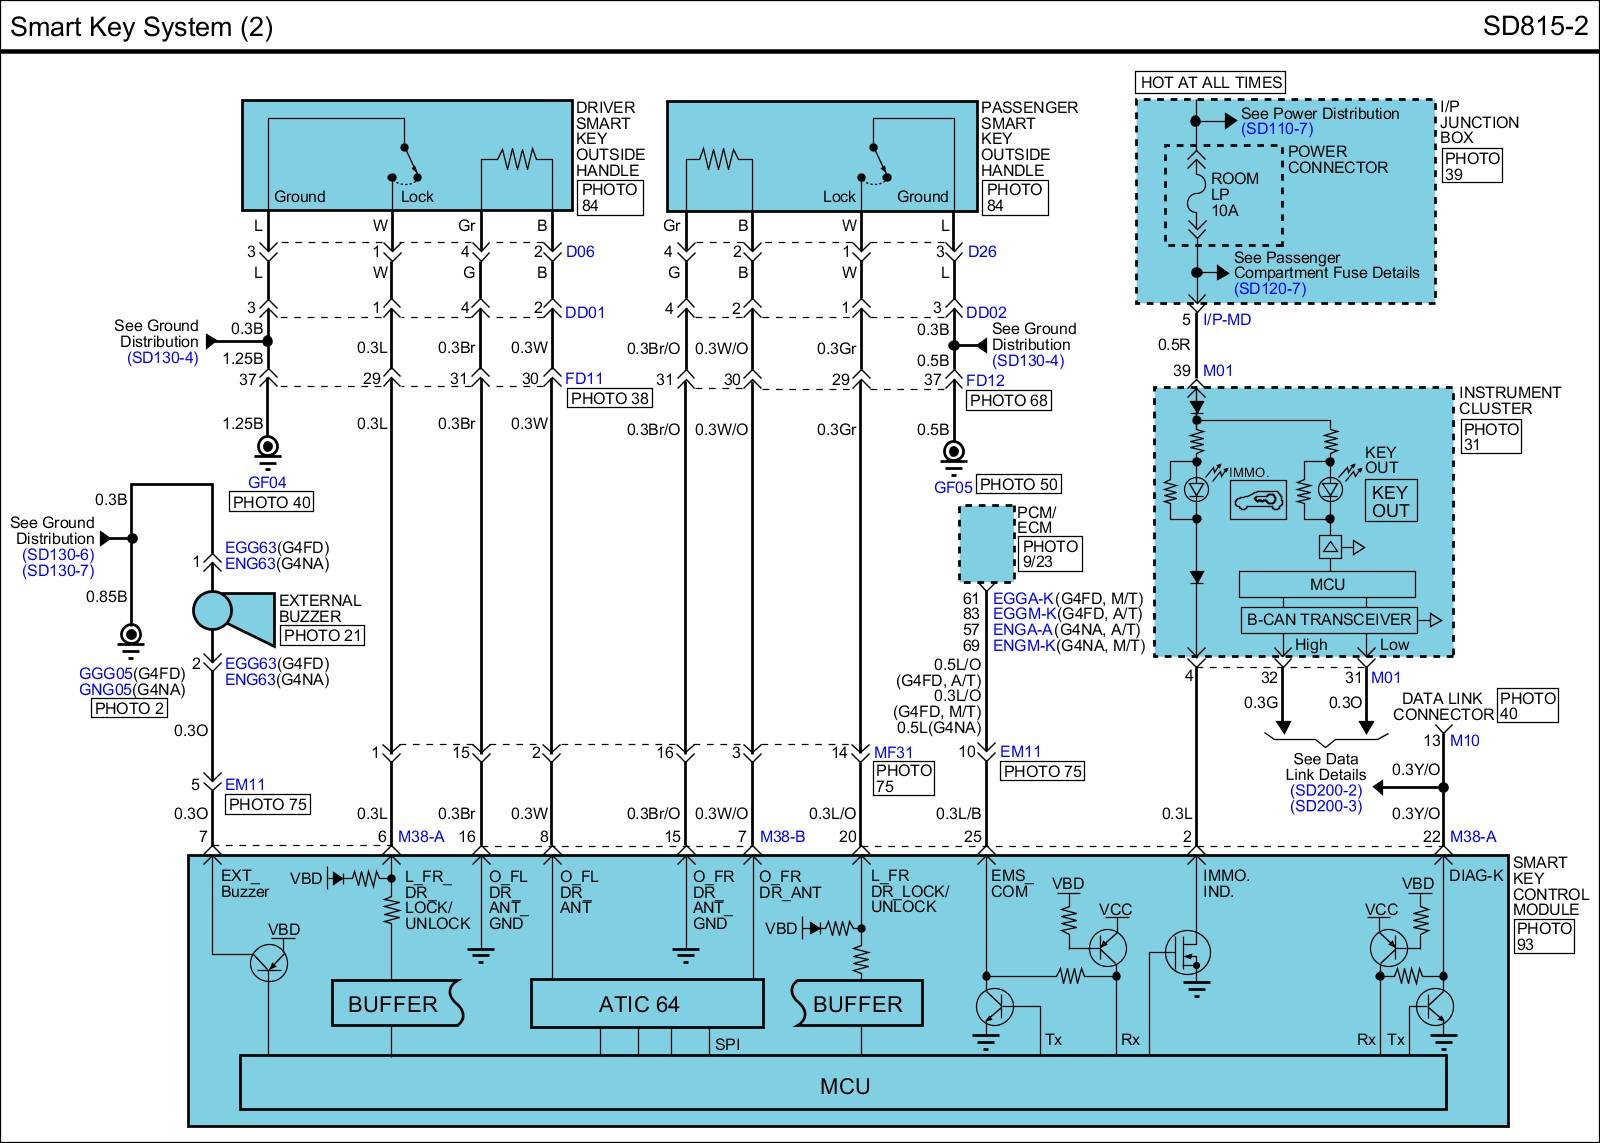View PHOTO 21 of external buzzer

tap(321, 635)
